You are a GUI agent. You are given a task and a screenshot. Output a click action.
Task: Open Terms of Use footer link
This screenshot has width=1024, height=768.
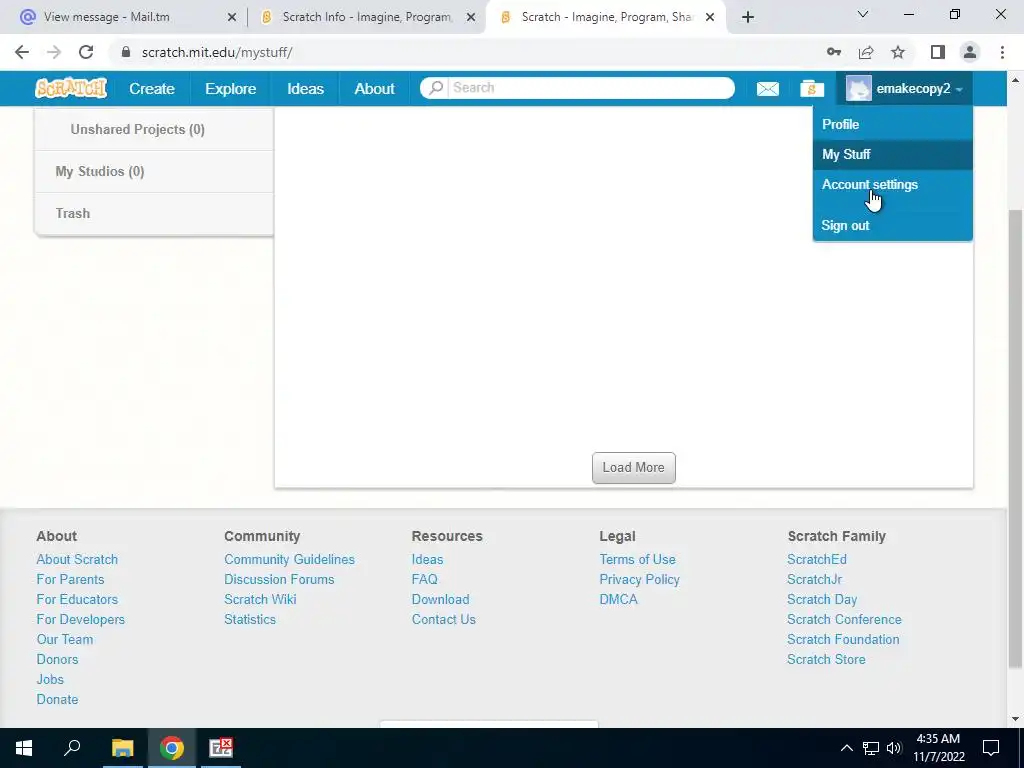coord(637,559)
